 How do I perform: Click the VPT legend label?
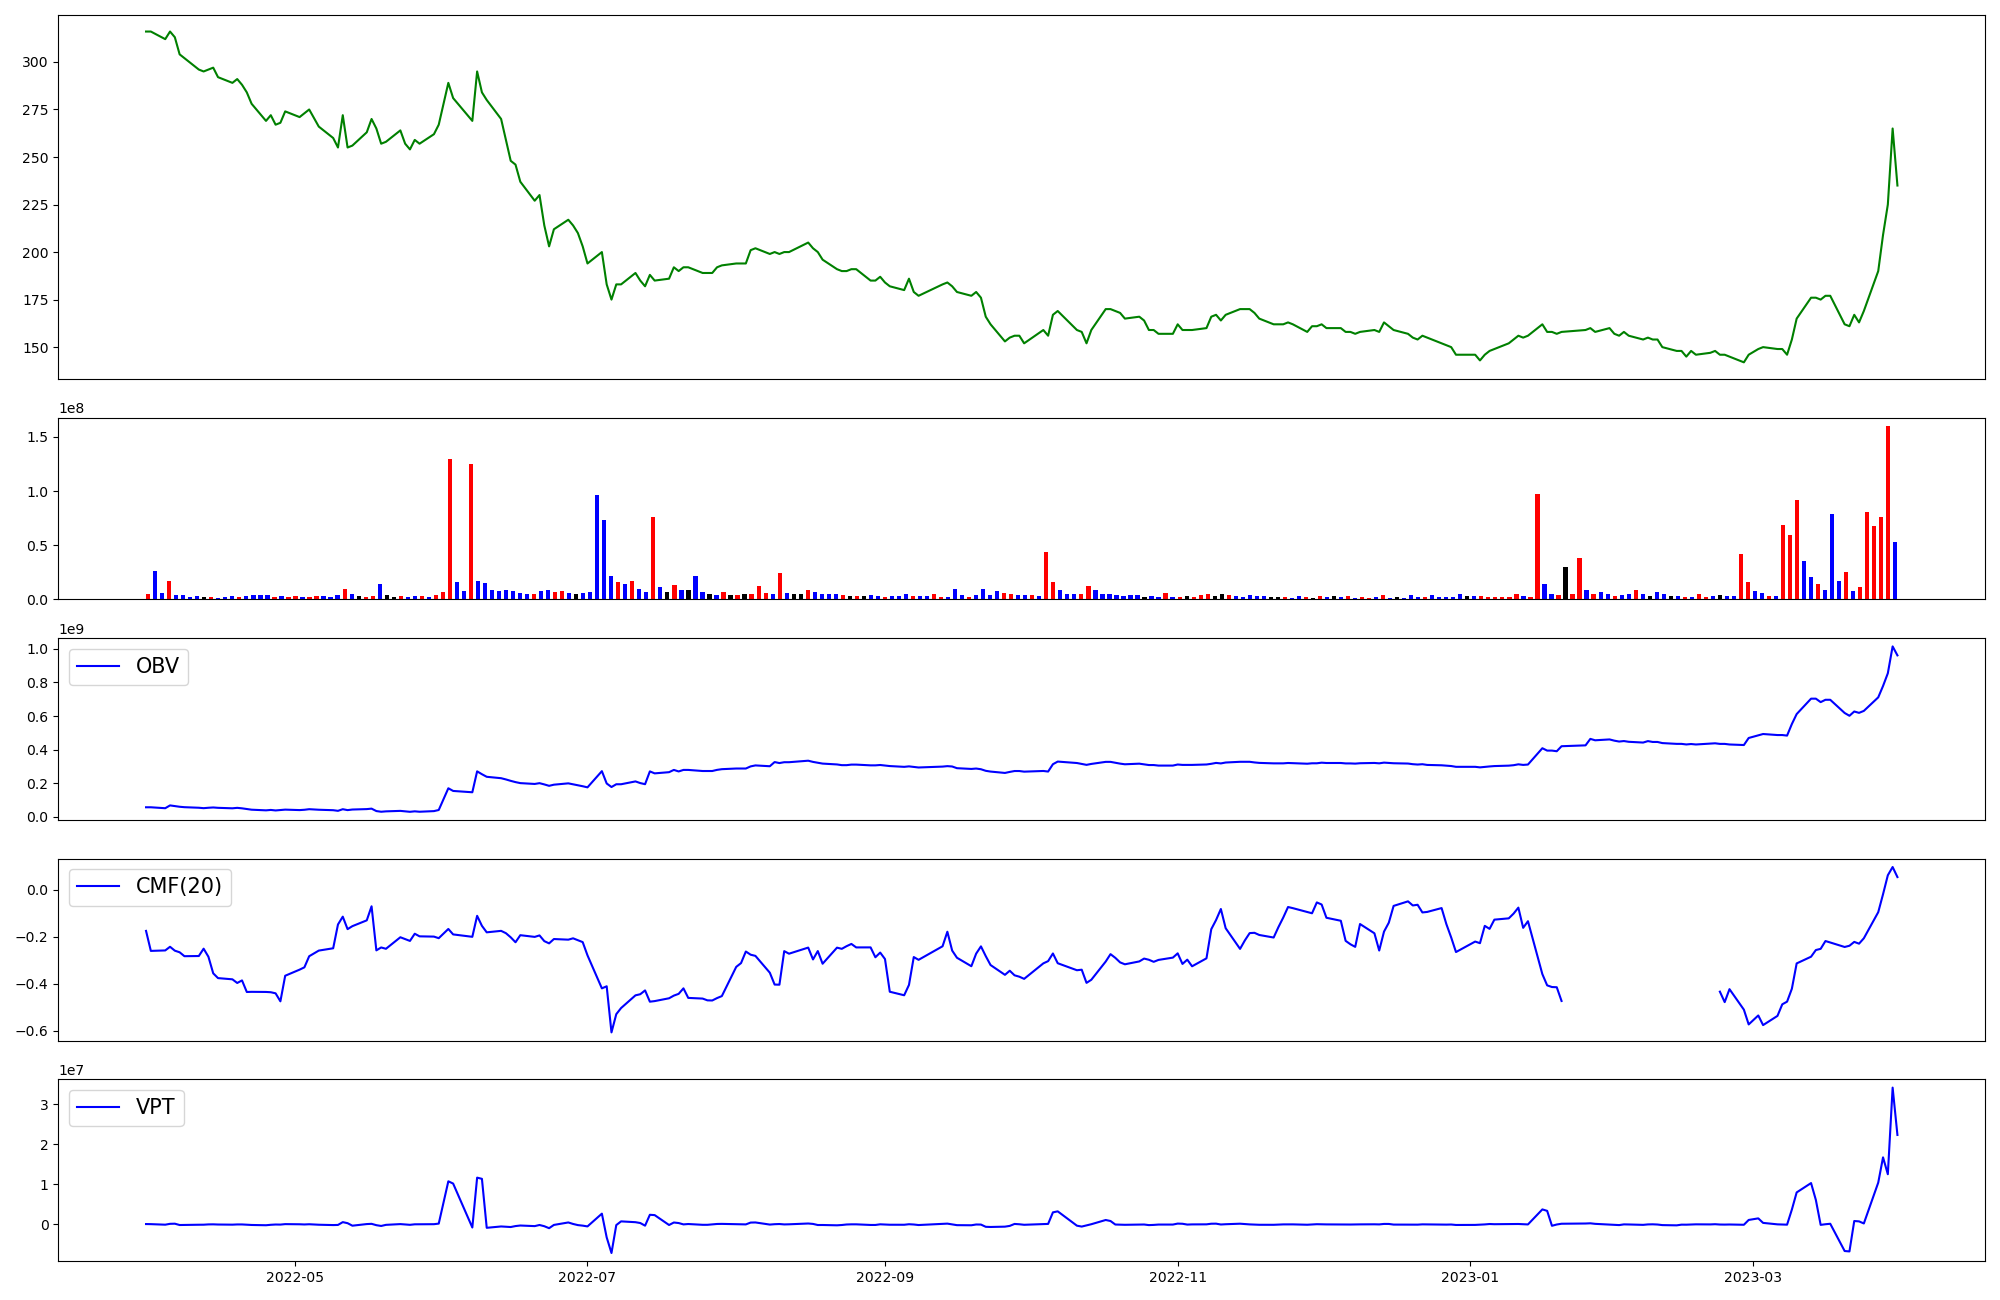pyautogui.click(x=155, y=1107)
